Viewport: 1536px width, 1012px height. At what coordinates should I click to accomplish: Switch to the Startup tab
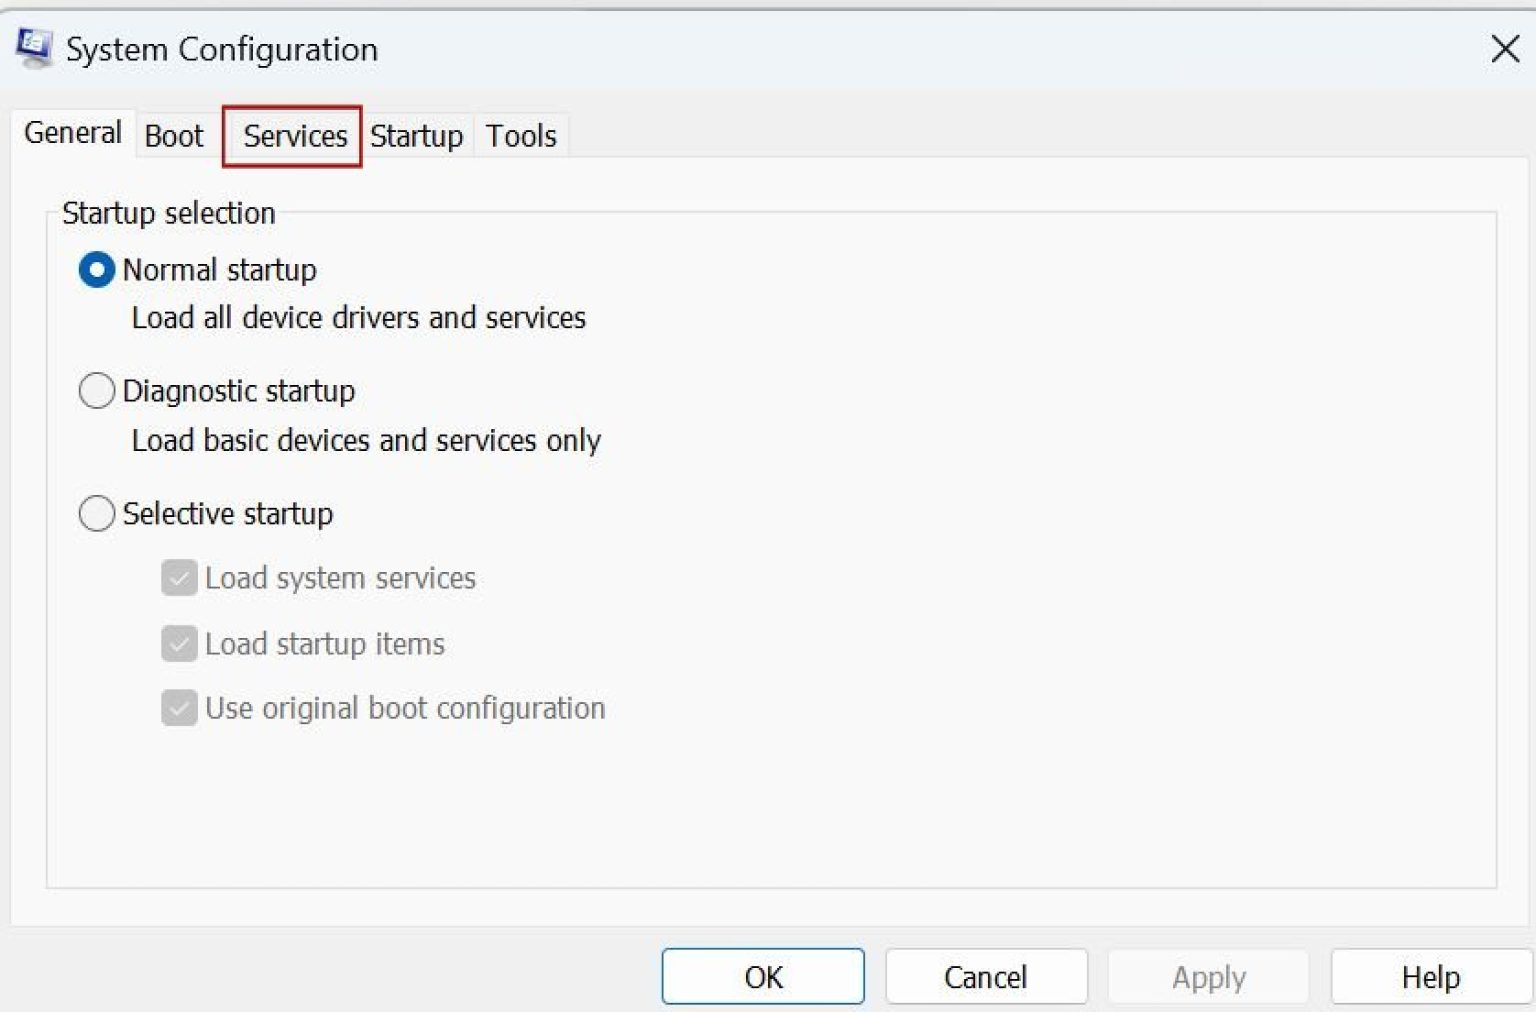pos(416,136)
